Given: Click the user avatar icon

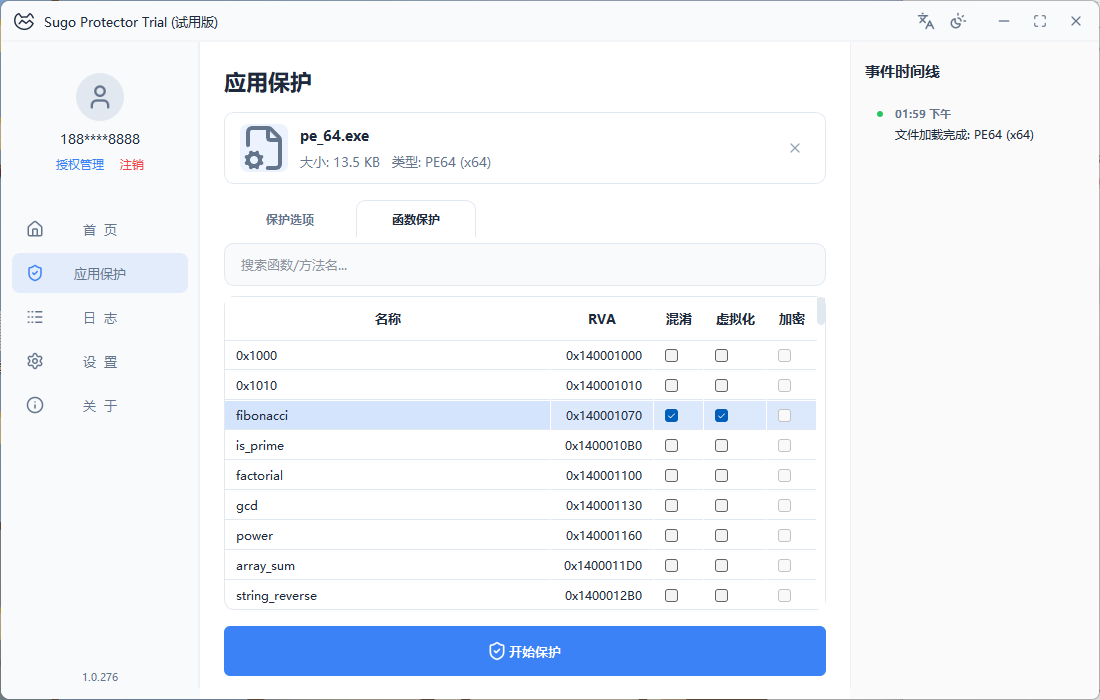Looking at the screenshot, I should tap(100, 97).
